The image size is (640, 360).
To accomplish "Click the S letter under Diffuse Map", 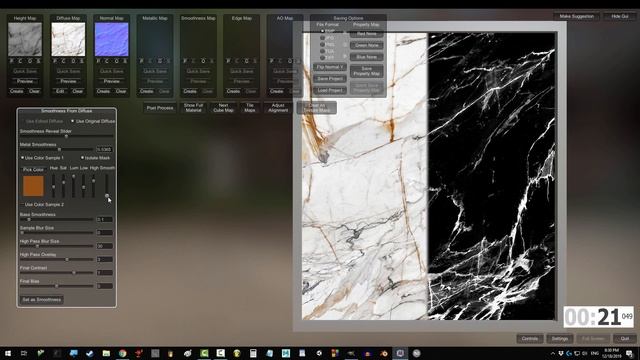I will (x=82, y=61).
